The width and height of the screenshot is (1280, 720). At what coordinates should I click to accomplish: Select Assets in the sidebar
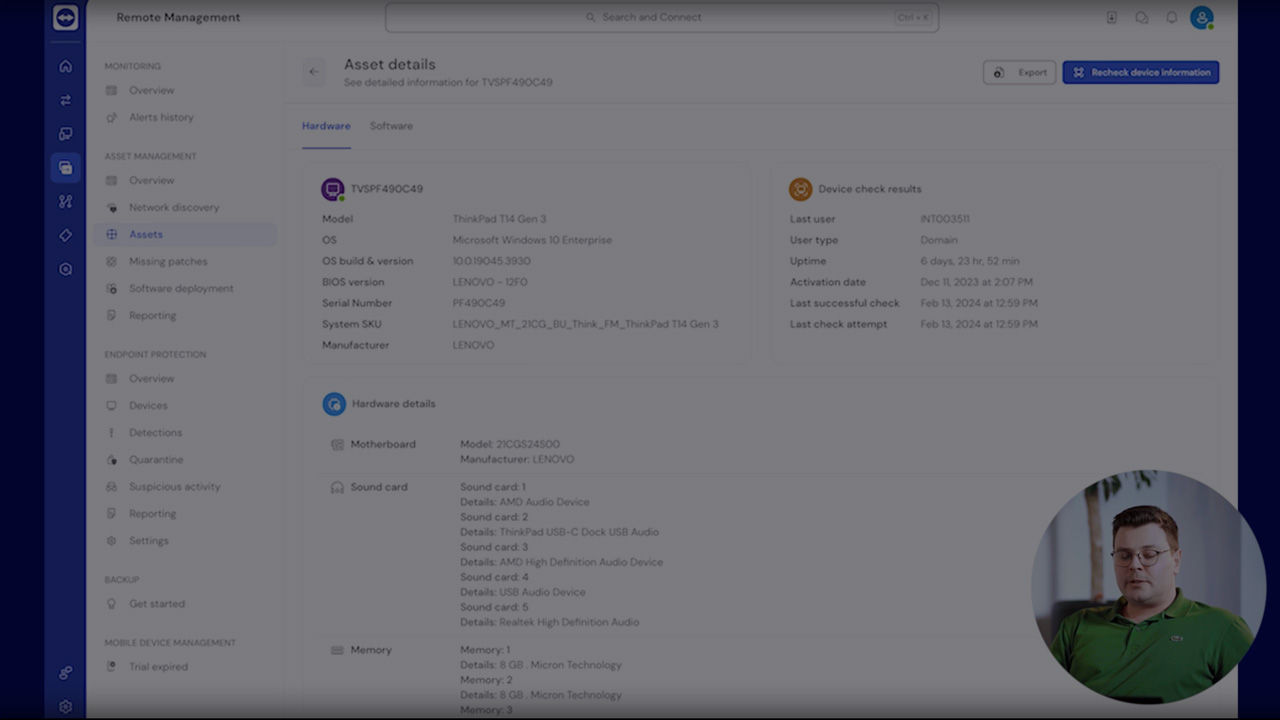(186, 235)
